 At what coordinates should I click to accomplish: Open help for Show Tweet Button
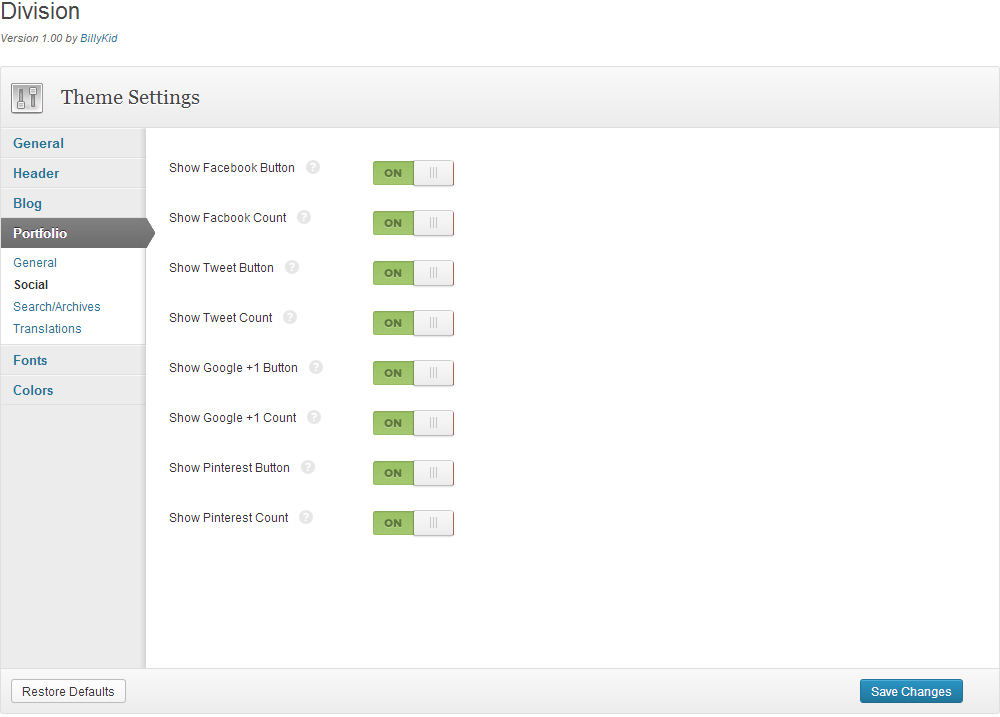tap(291, 267)
